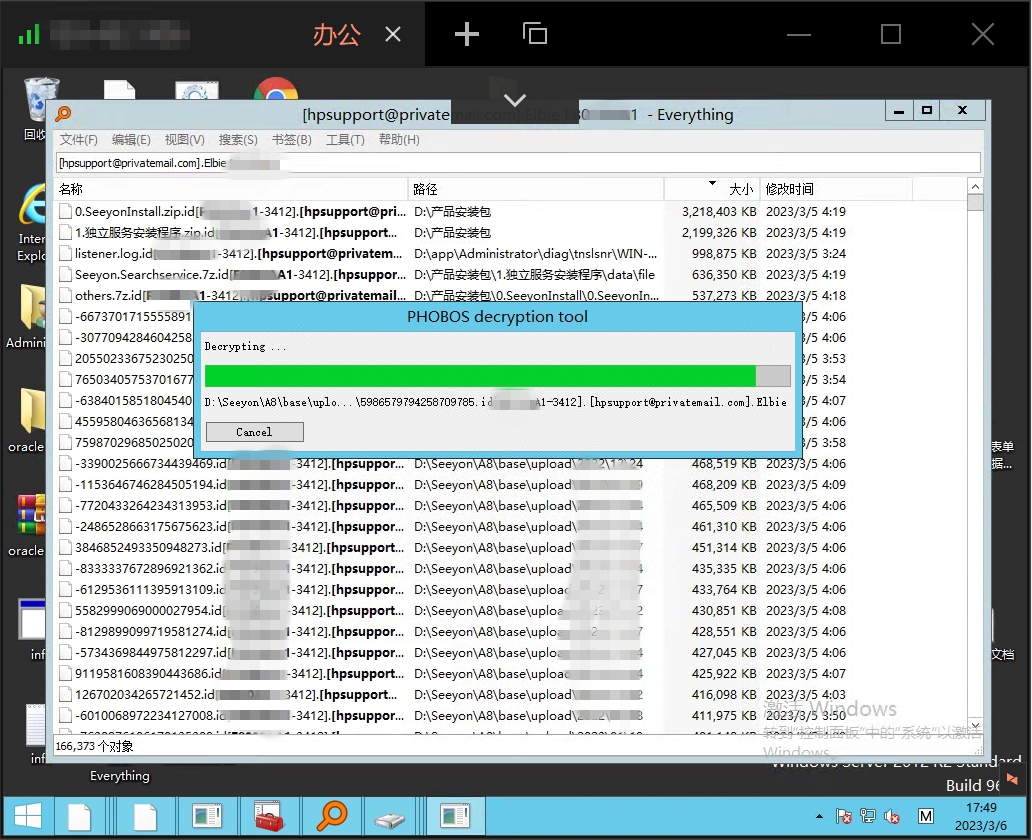Click the green signal strength icon

coord(29,34)
